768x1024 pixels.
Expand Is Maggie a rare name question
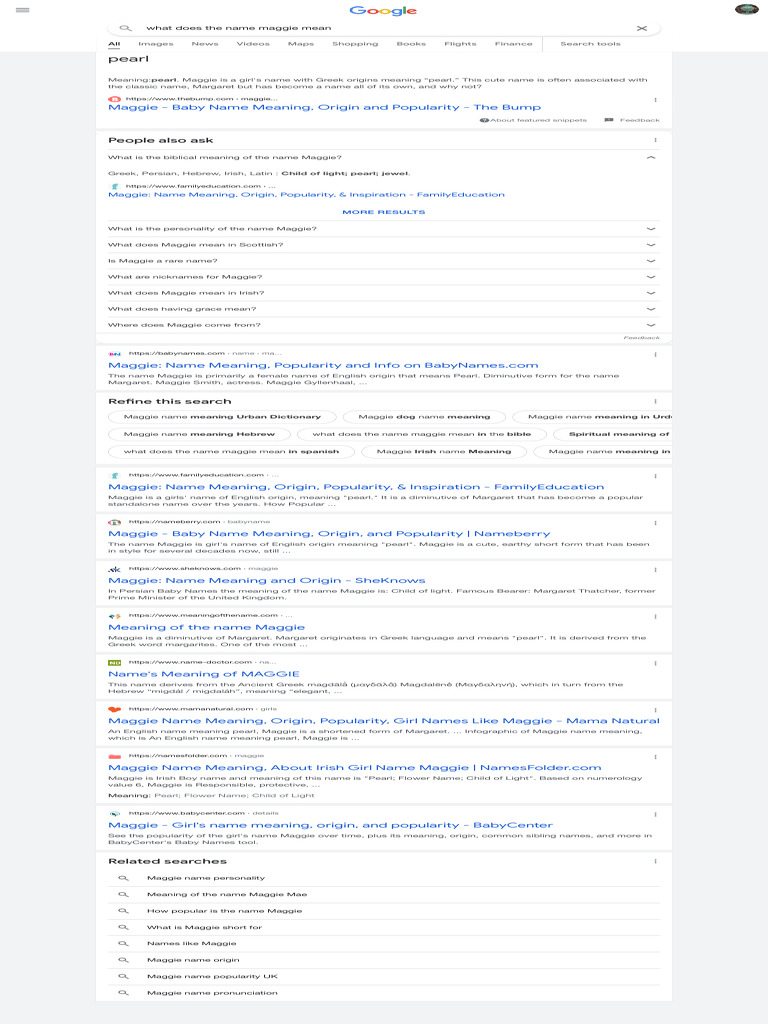pyautogui.click(x=384, y=261)
